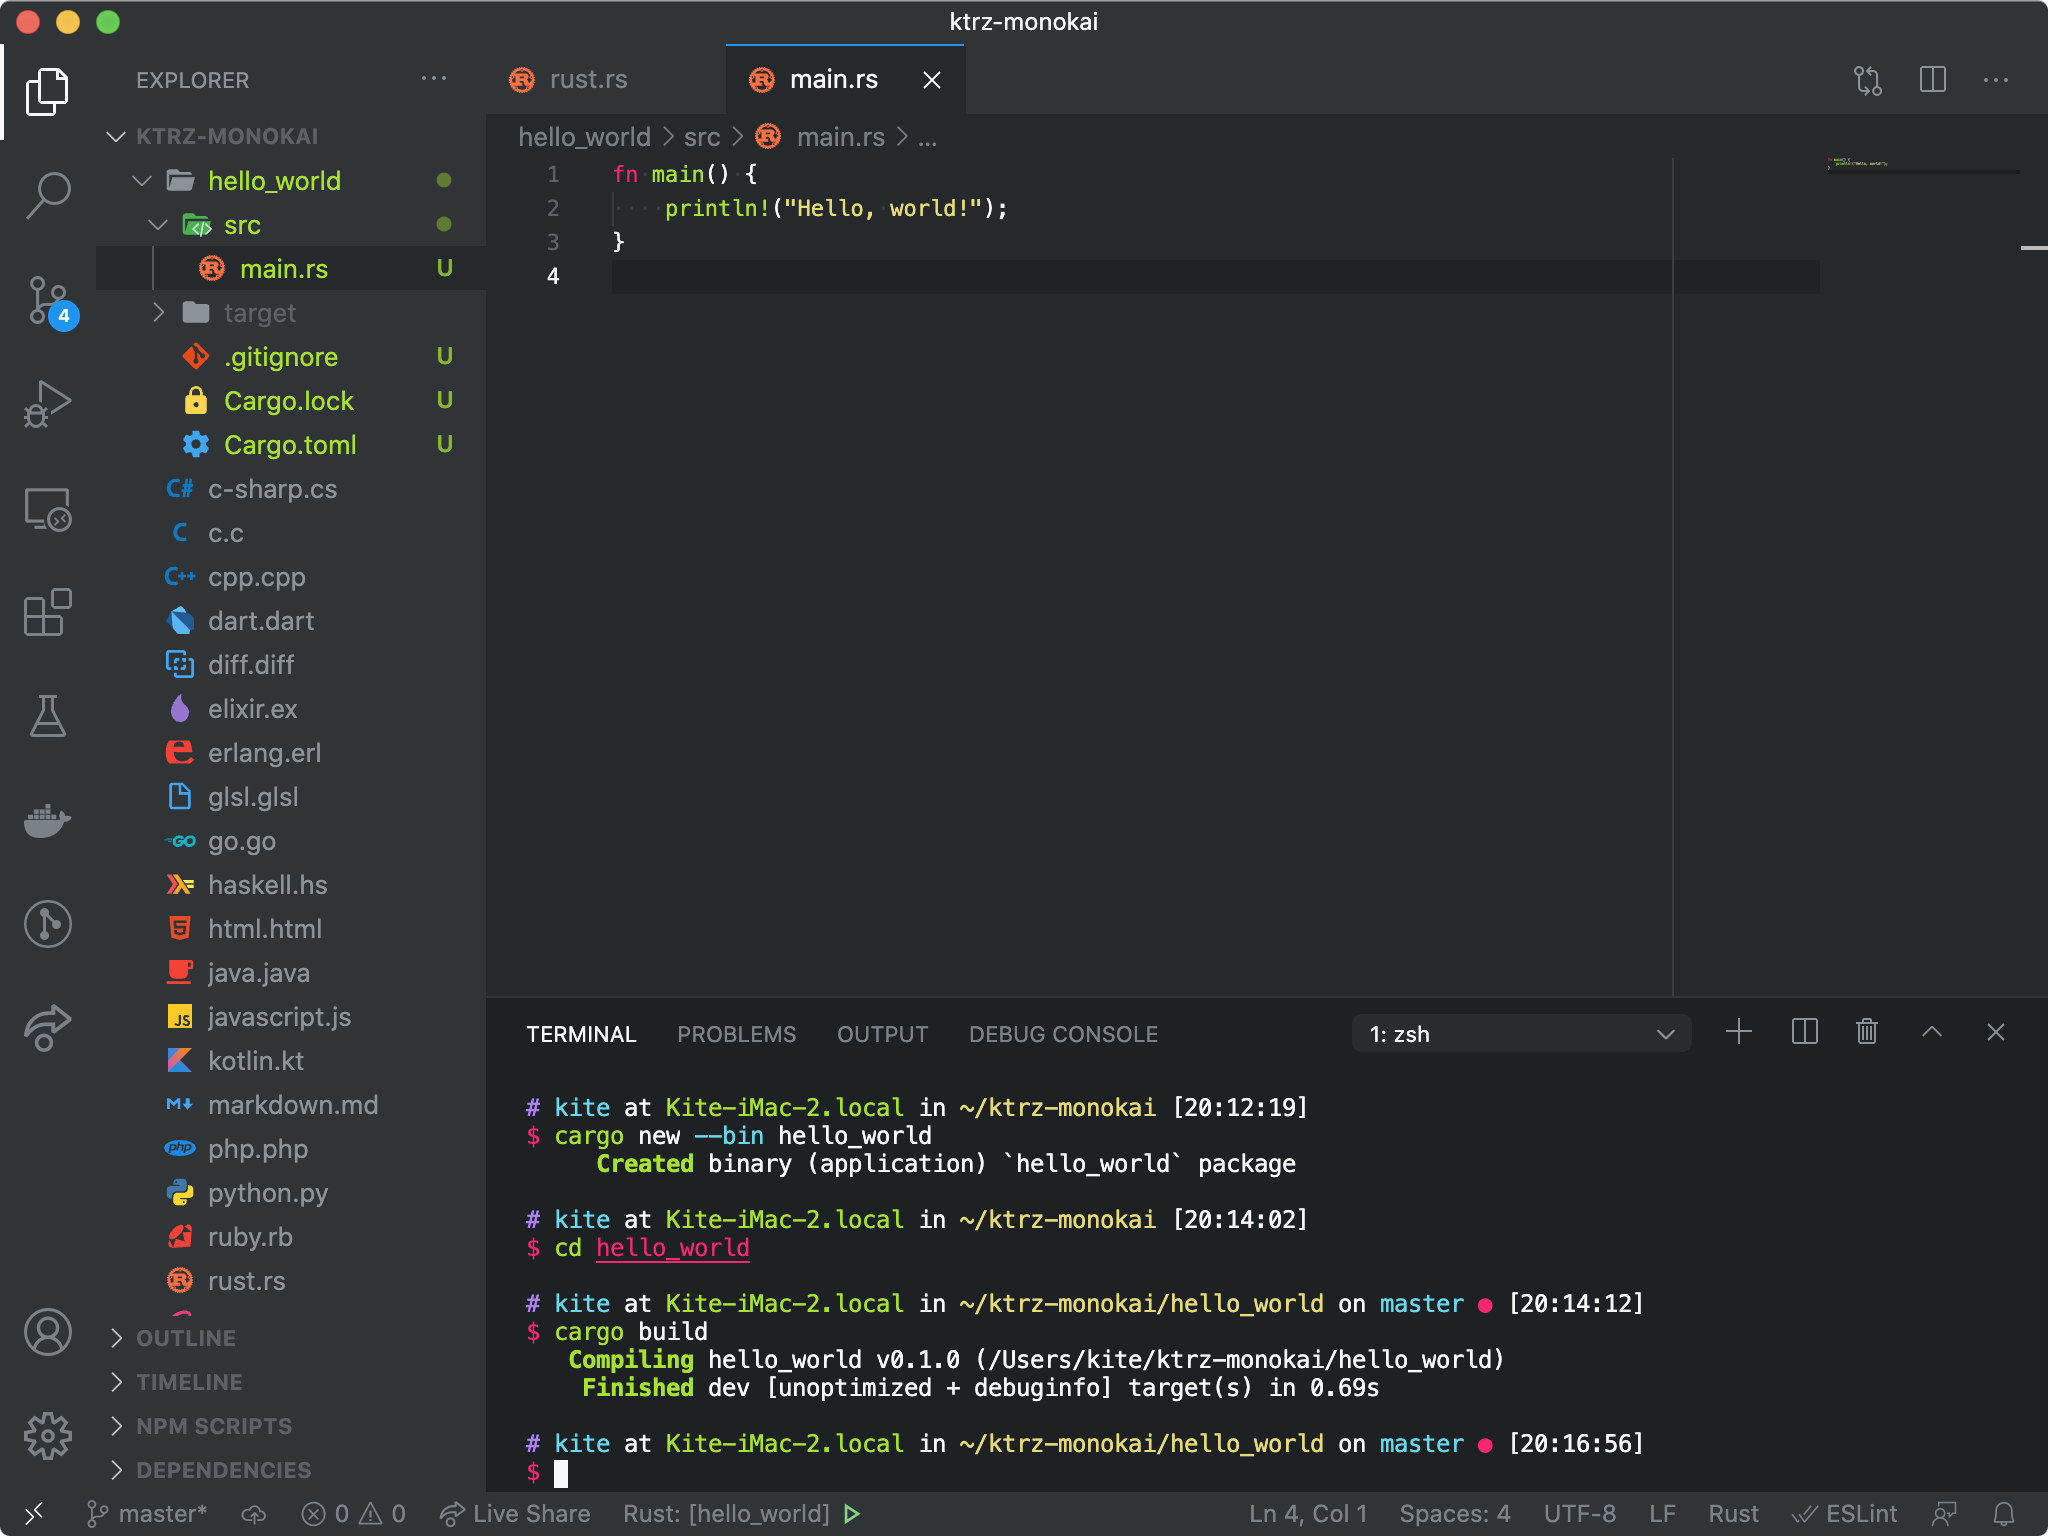The image size is (2048, 1536).
Task: Toggle split editor layout button
Action: tap(1932, 80)
